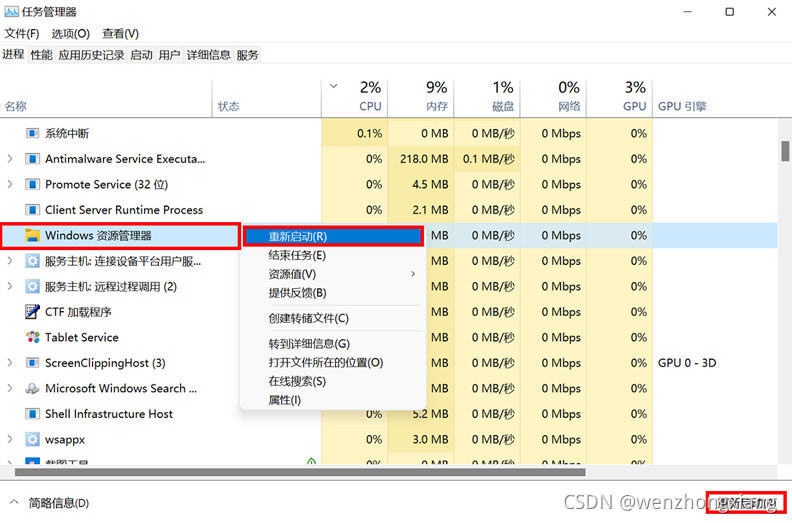Open the 资源值(V) submenu arrow
Screen dimensions: 792x523
[413, 274]
